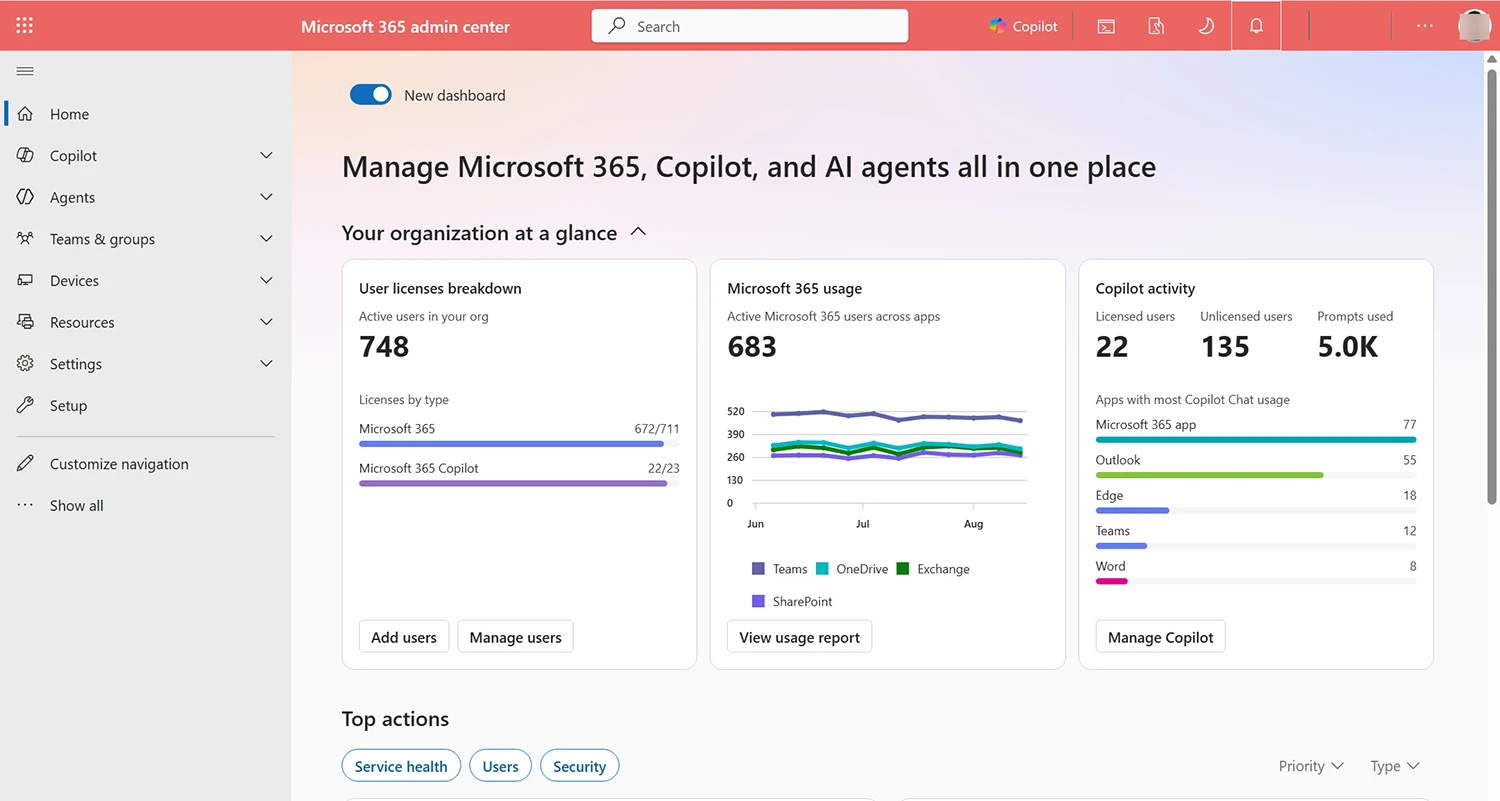
Task: Click inside the Search input field
Action: pos(750,26)
